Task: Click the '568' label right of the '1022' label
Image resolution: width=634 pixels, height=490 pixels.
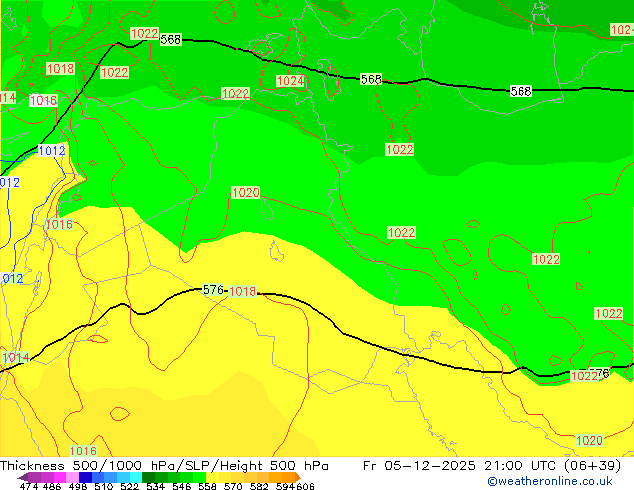Action: coord(171,39)
